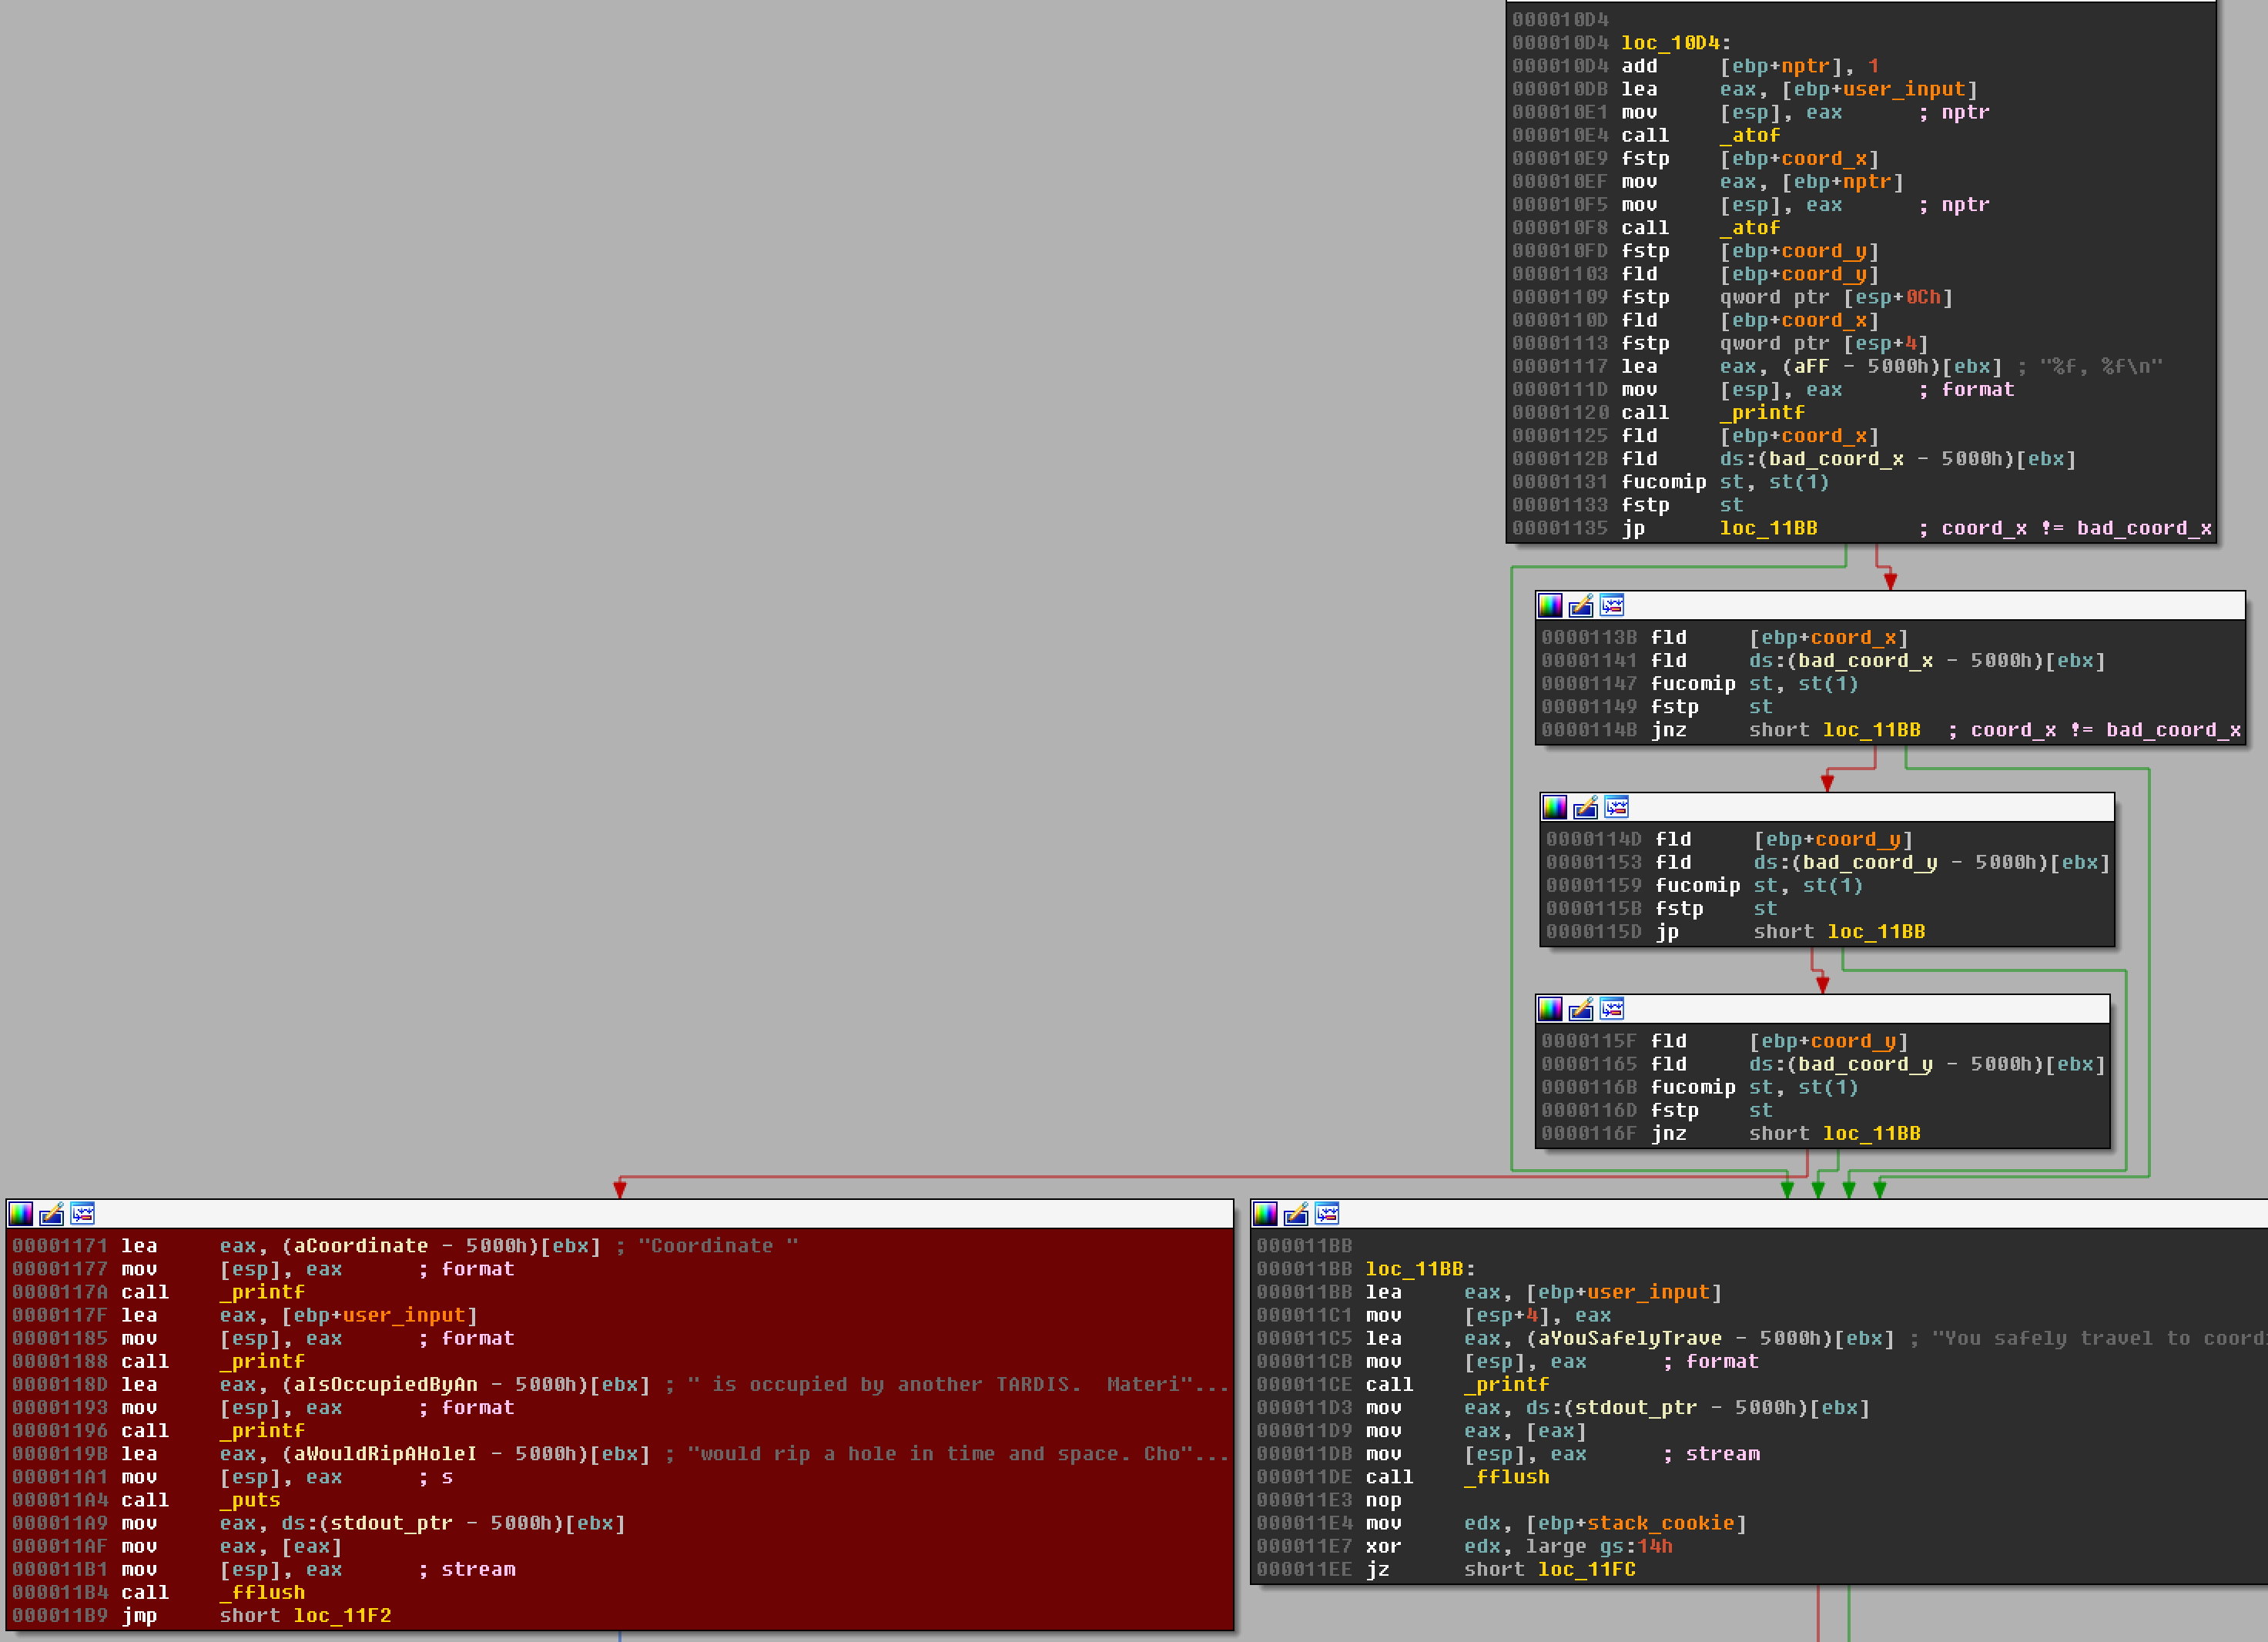This screenshot has width=2268, height=1642.
Task: Click color icon on the loc_11BB block
Action: pyautogui.click(x=1265, y=1214)
